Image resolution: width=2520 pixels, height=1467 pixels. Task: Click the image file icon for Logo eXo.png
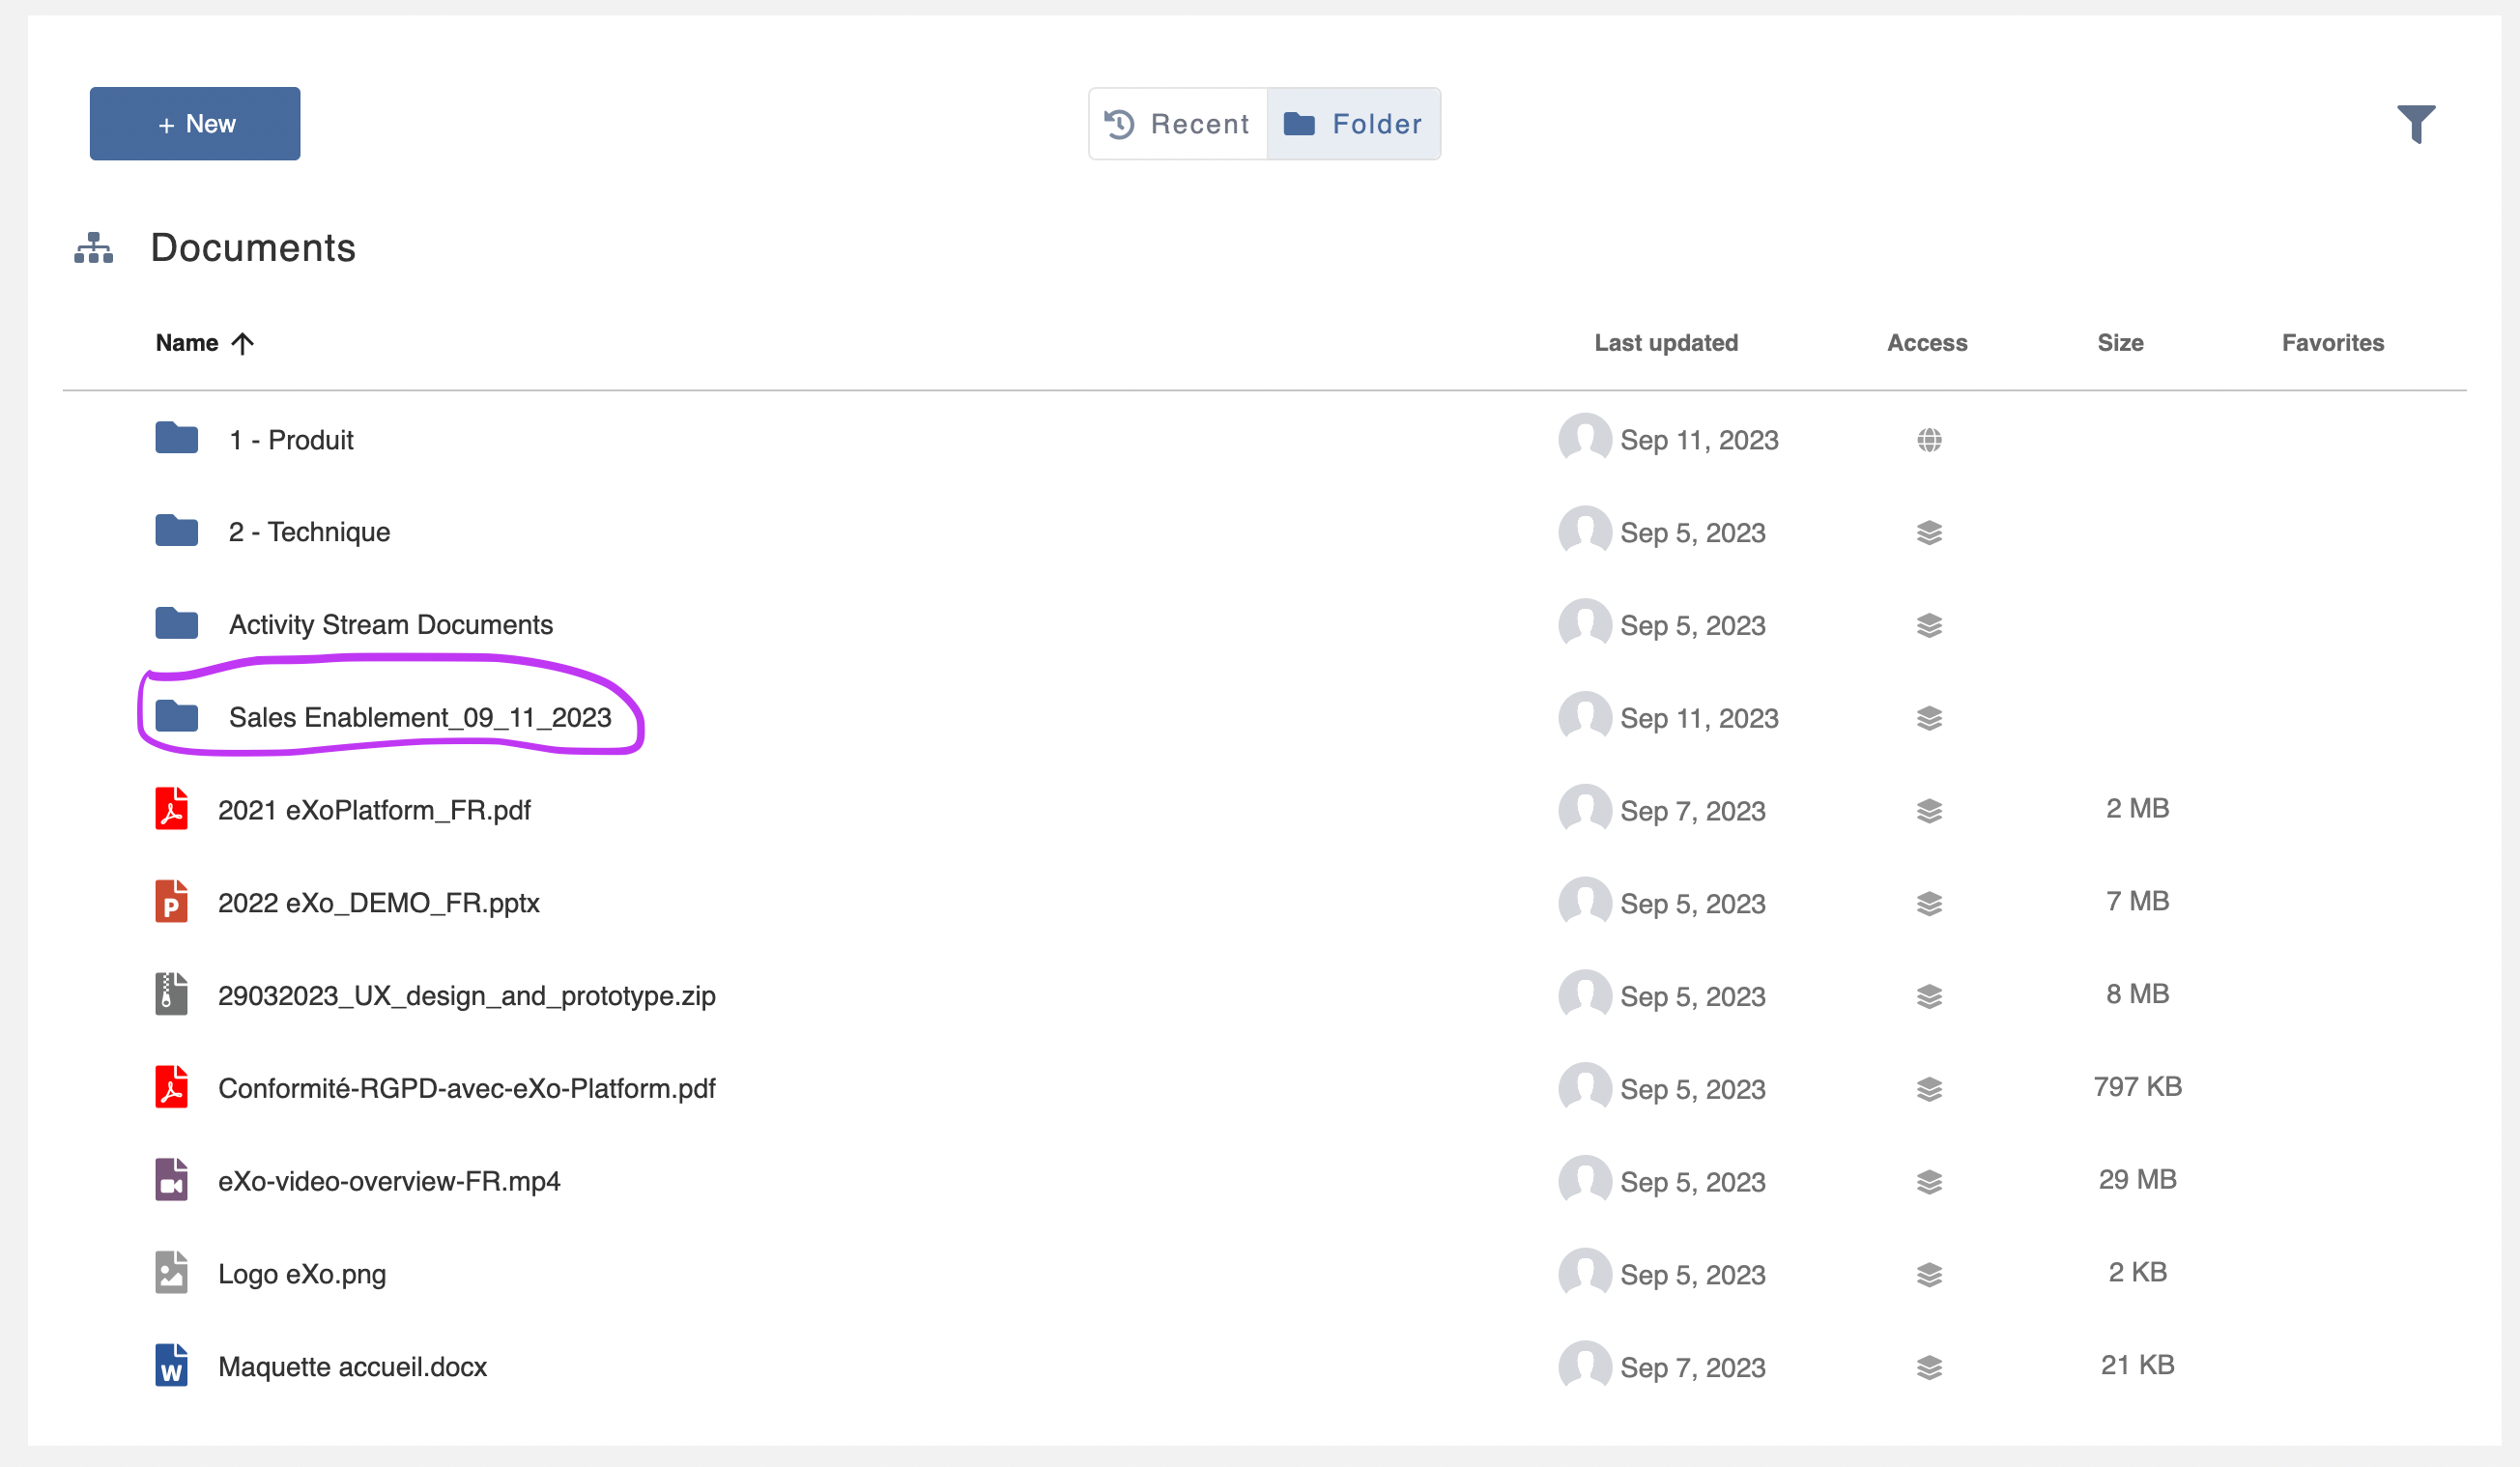[172, 1273]
